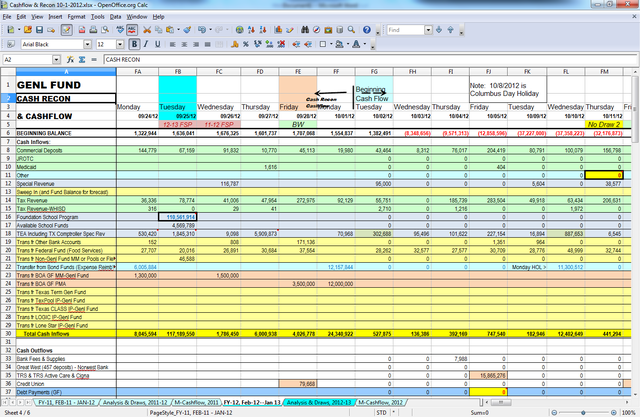Select column header FG

[x=374, y=72]
